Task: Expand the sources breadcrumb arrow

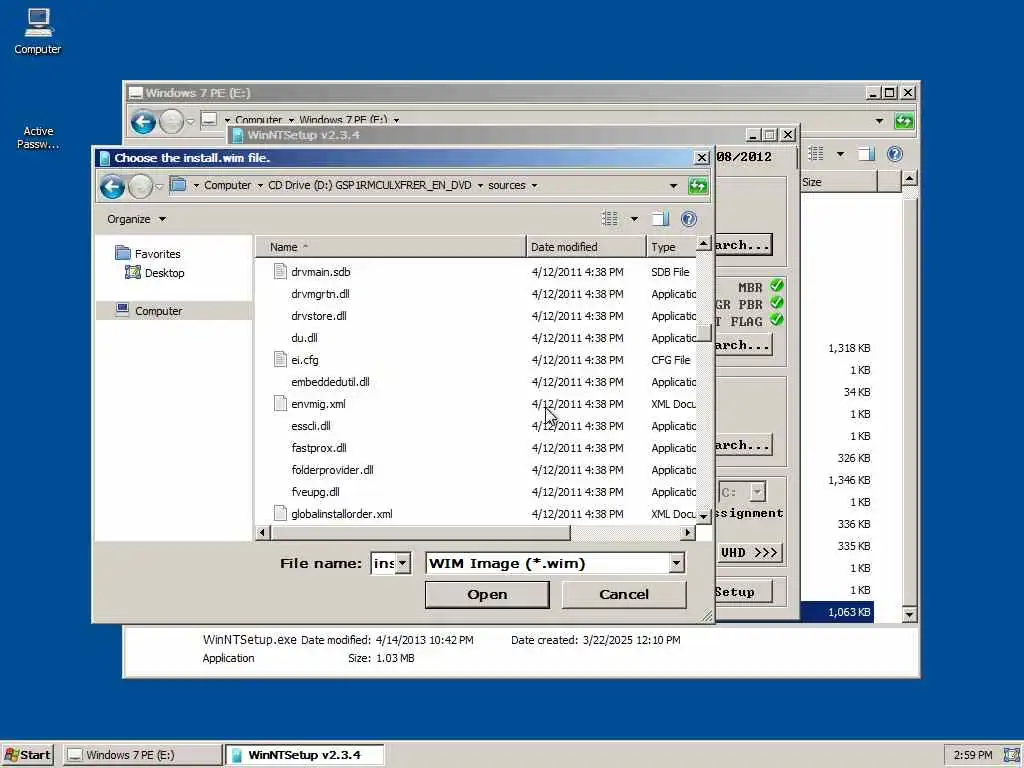Action: click(x=534, y=185)
